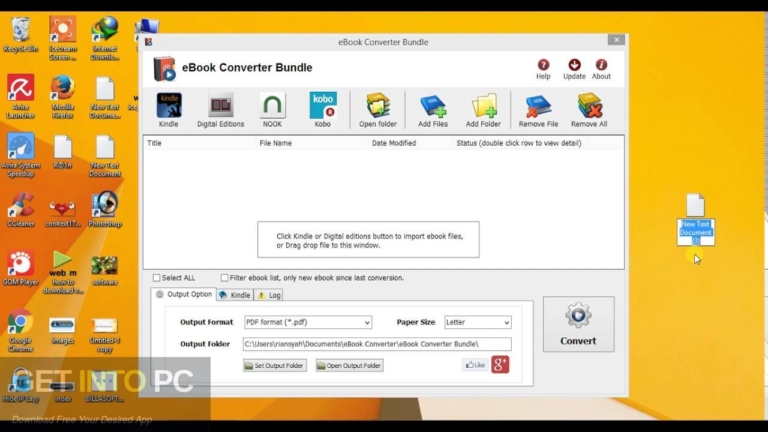Select the CCleaner desktop icon
Screen dimensions: 768x432
(x=21, y=210)
